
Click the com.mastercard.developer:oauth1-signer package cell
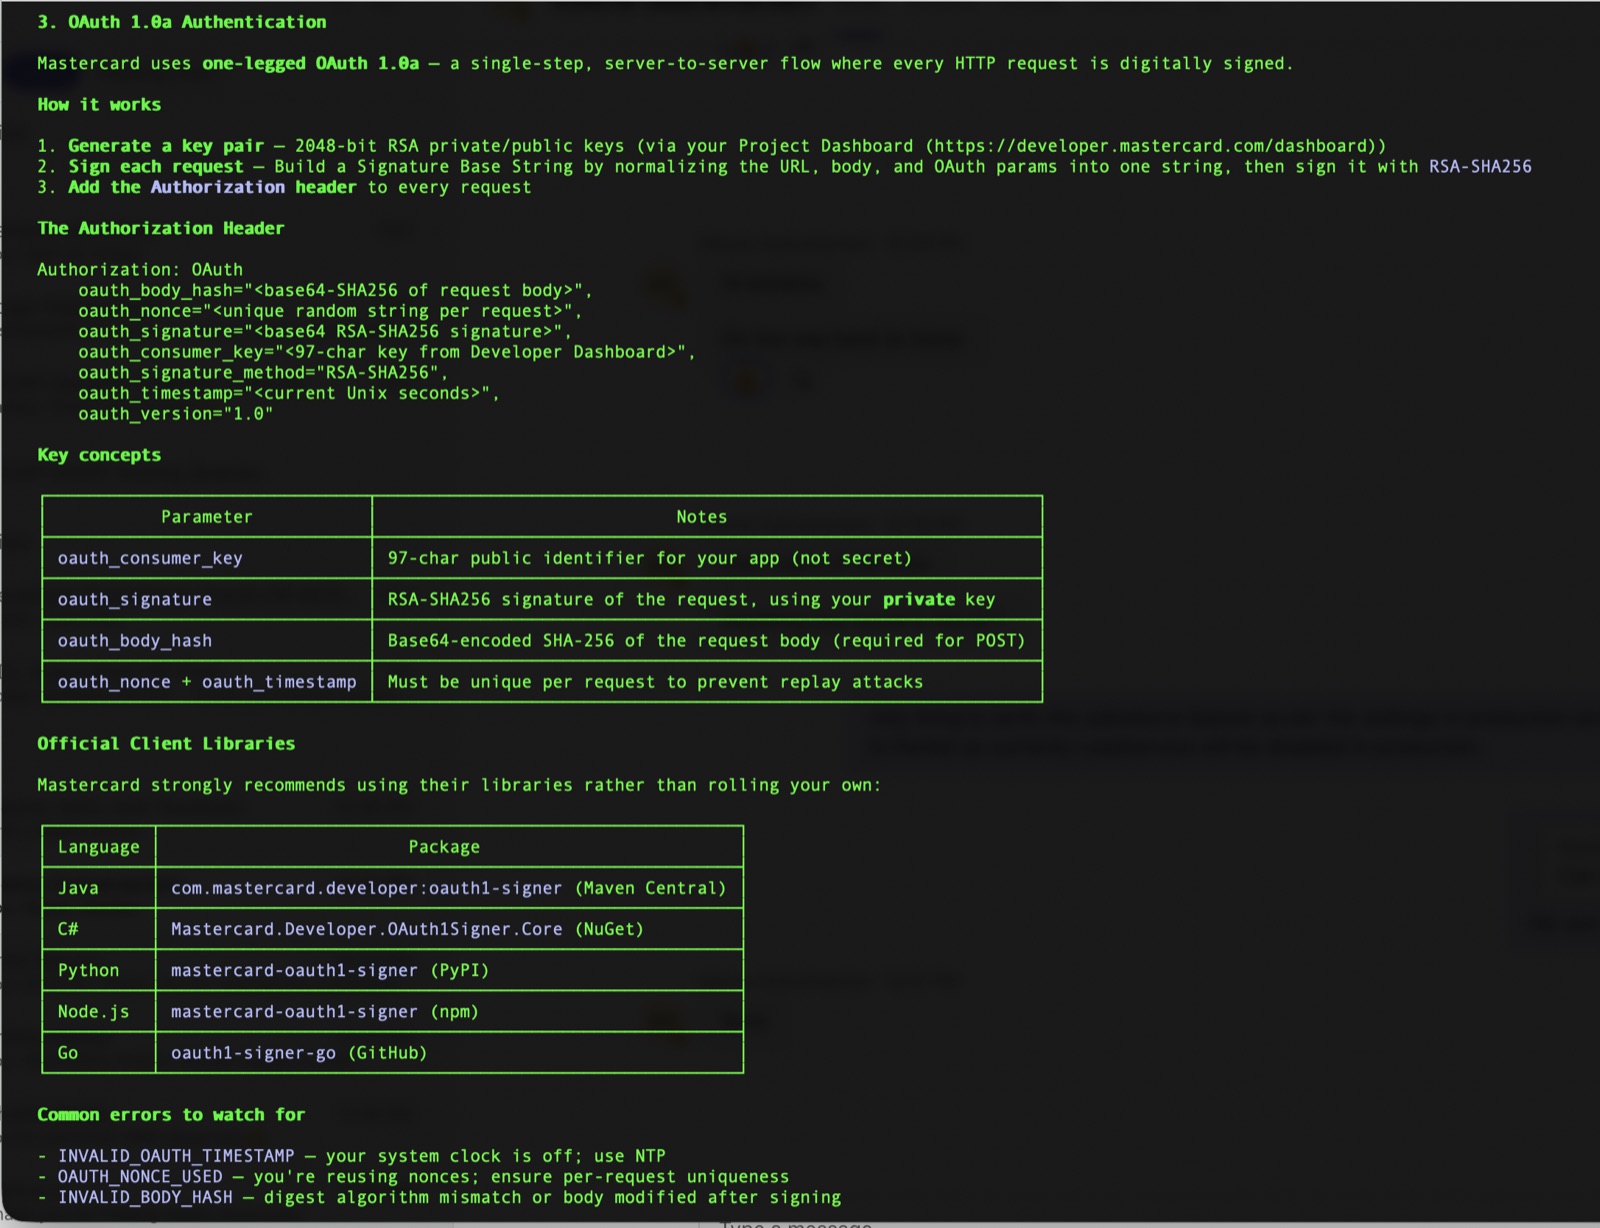point(449,888)
